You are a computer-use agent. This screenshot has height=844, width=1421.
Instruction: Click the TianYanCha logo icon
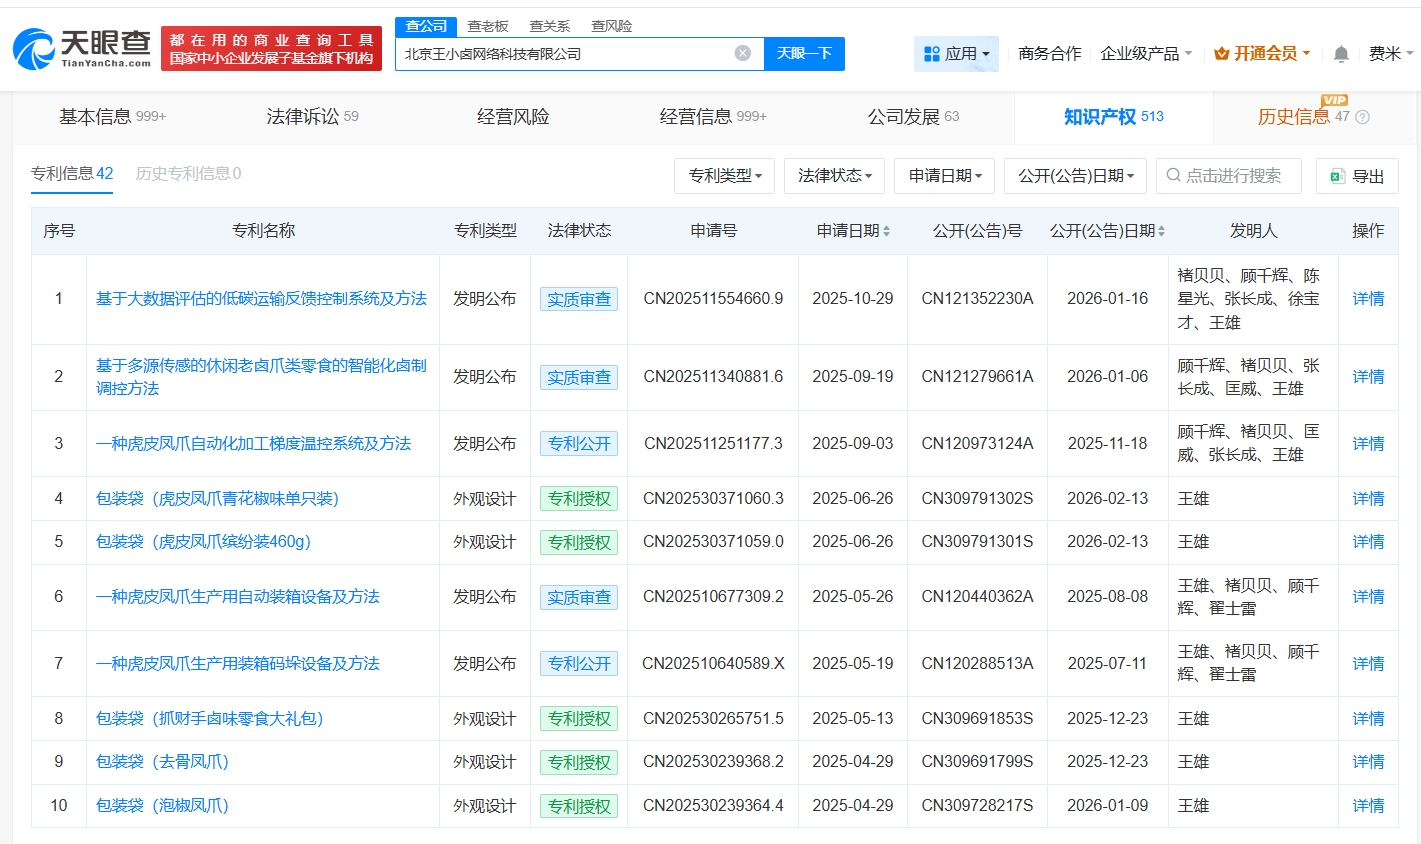[34, 48]
